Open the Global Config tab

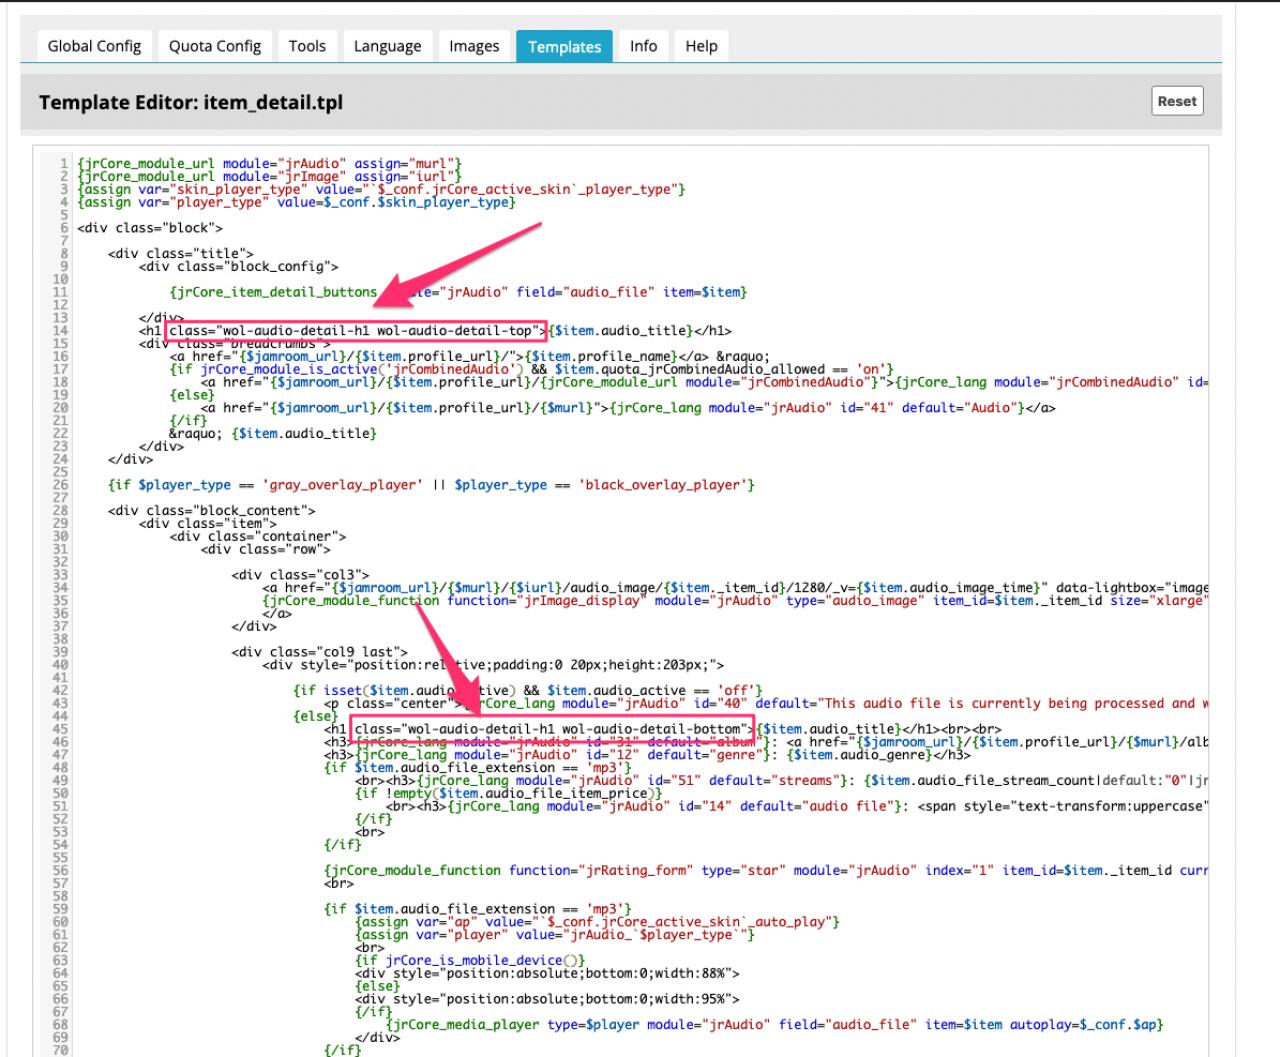click(x=94, y=46)
